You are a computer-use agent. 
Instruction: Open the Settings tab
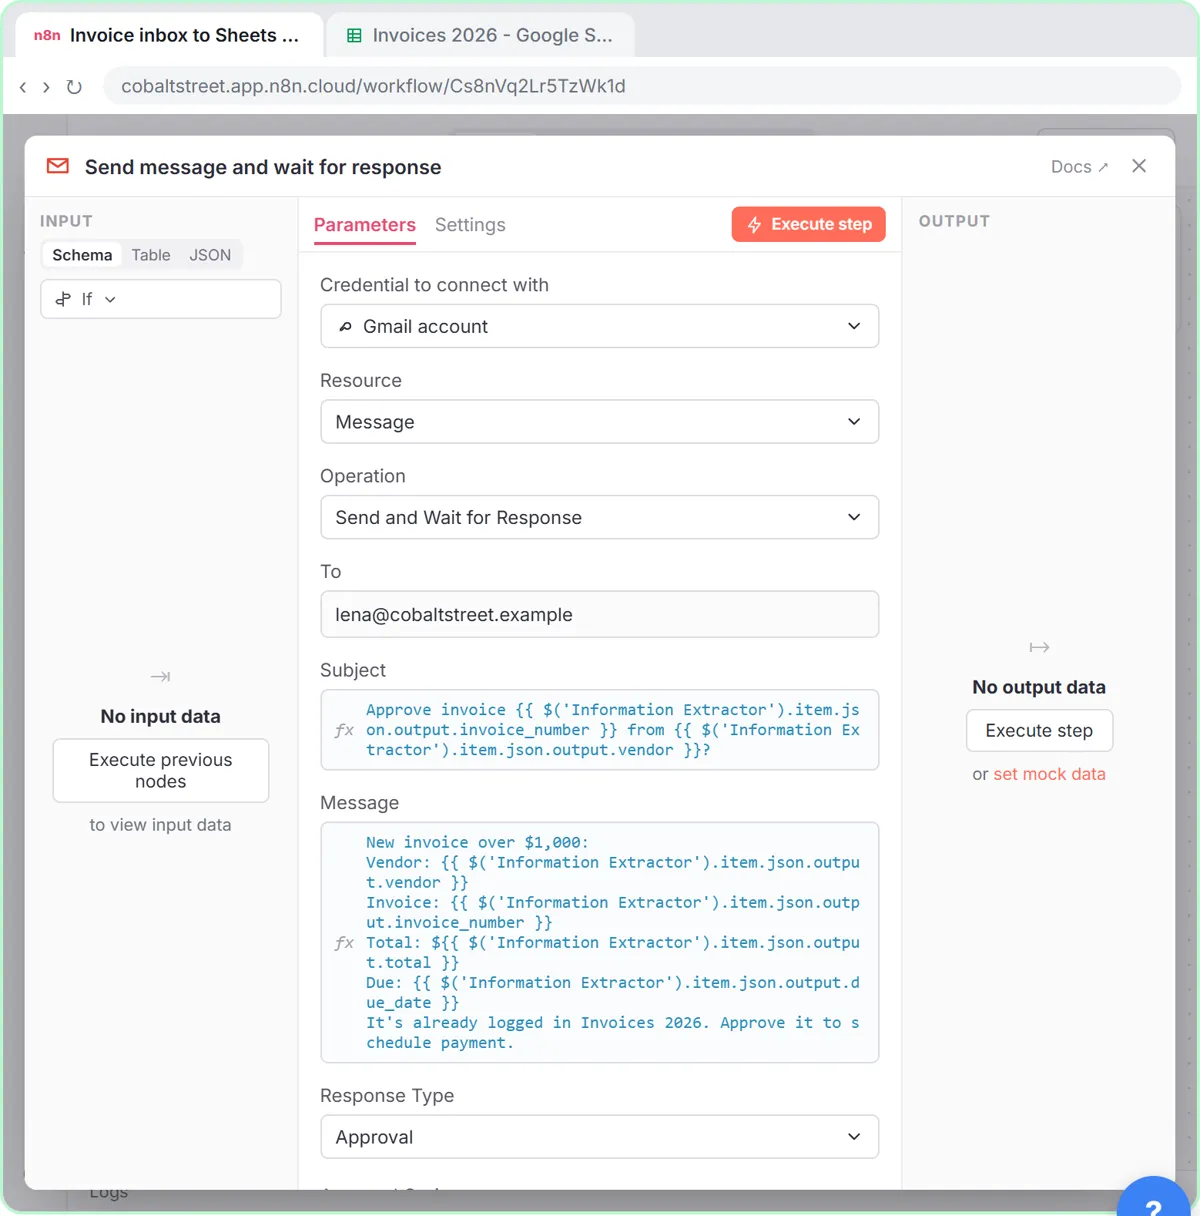point(470,225)
